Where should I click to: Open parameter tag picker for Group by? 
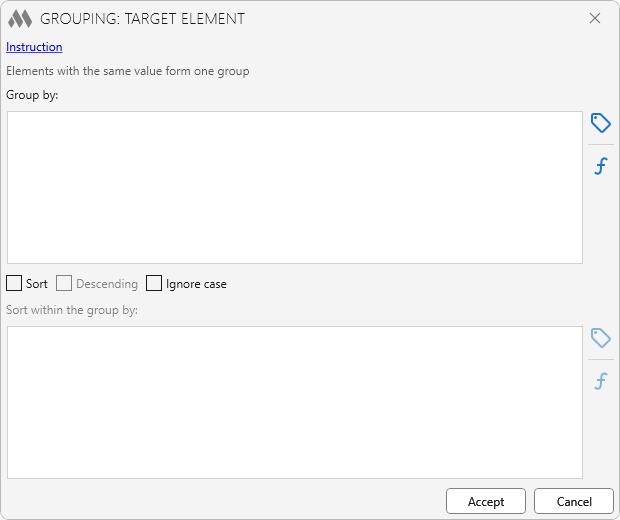pos(601,123)
